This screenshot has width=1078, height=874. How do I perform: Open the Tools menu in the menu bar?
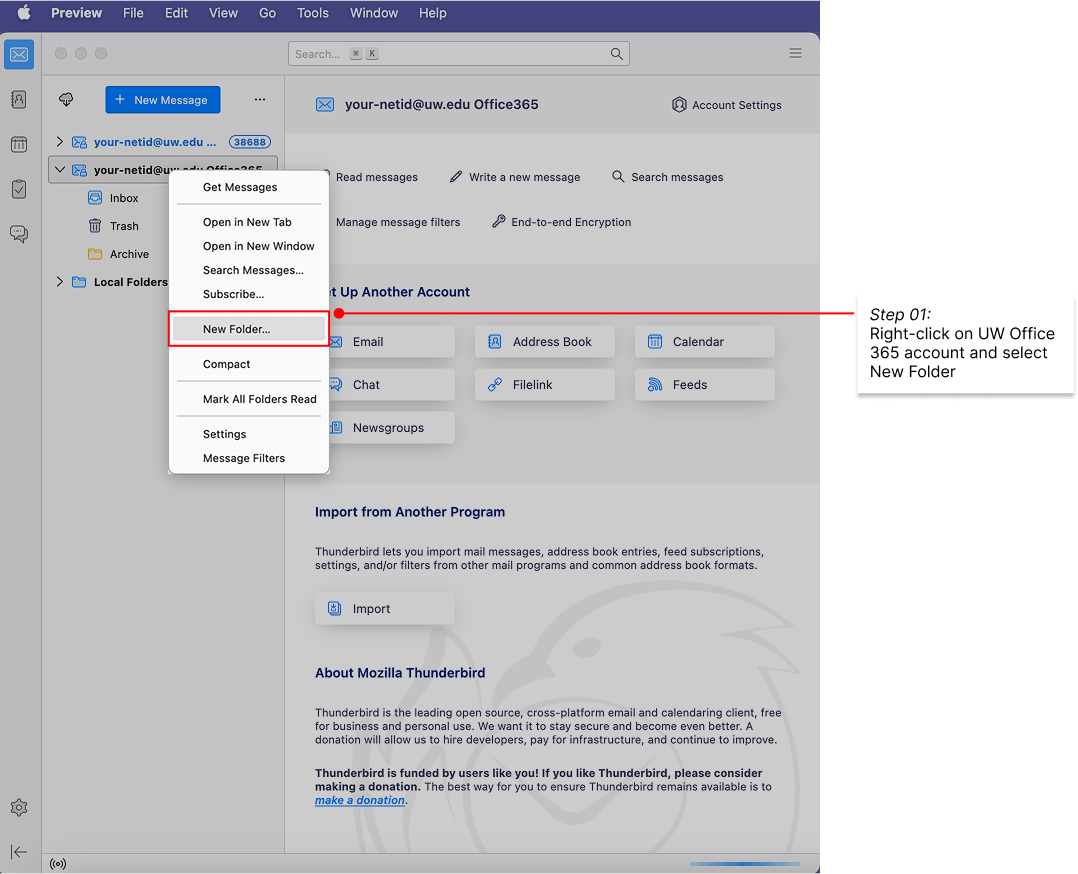click(x=312, y=13)
